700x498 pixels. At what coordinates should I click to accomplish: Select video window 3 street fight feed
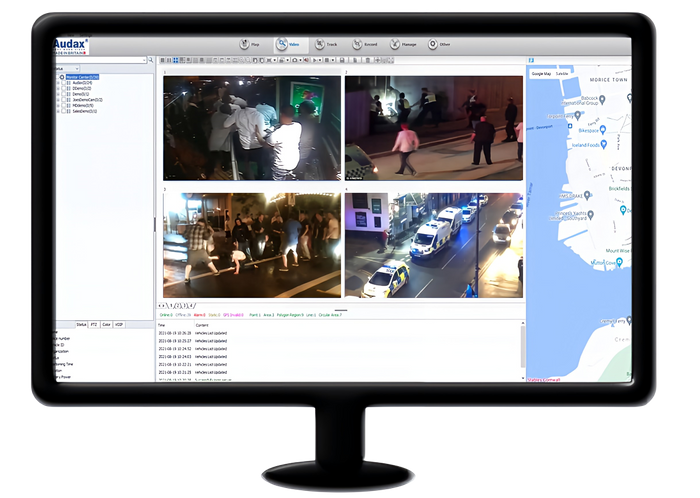[x=252, y=245]
